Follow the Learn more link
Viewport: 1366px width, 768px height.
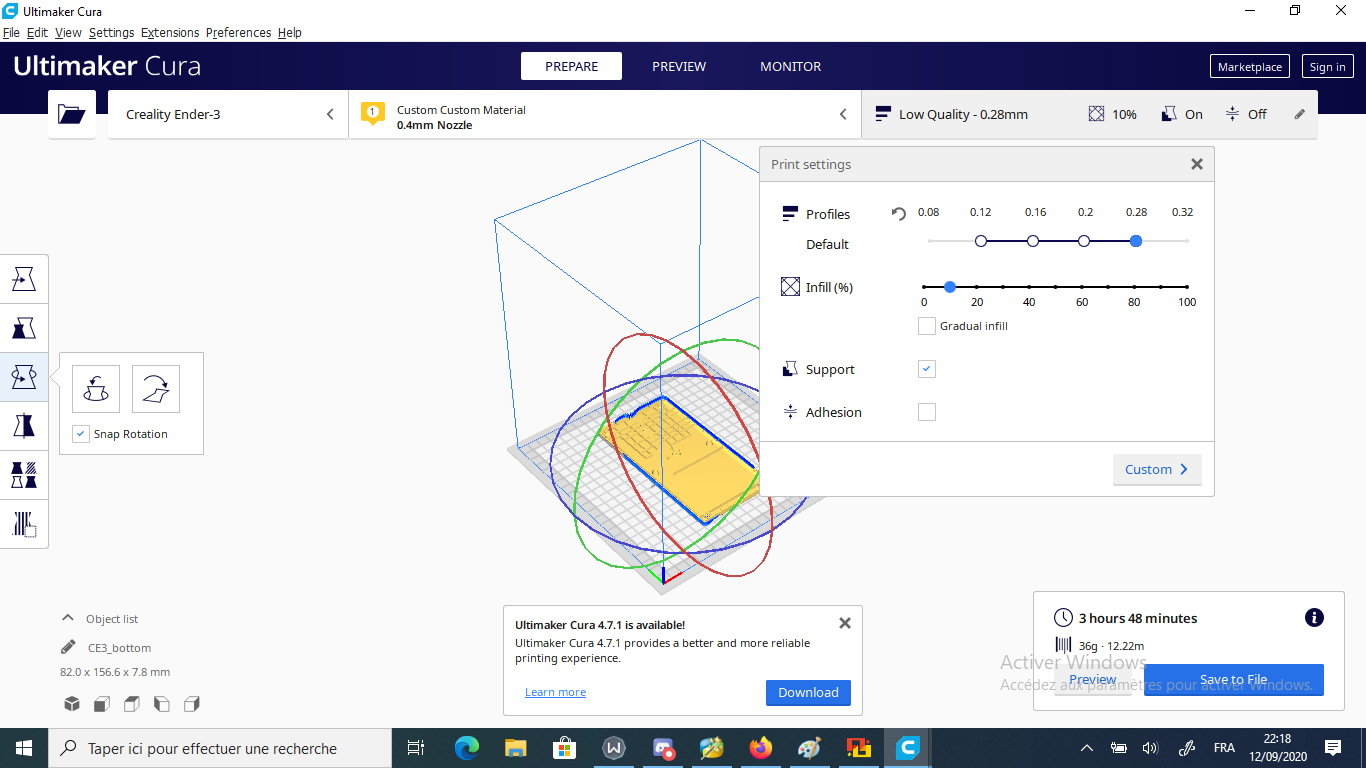(555, 692)
